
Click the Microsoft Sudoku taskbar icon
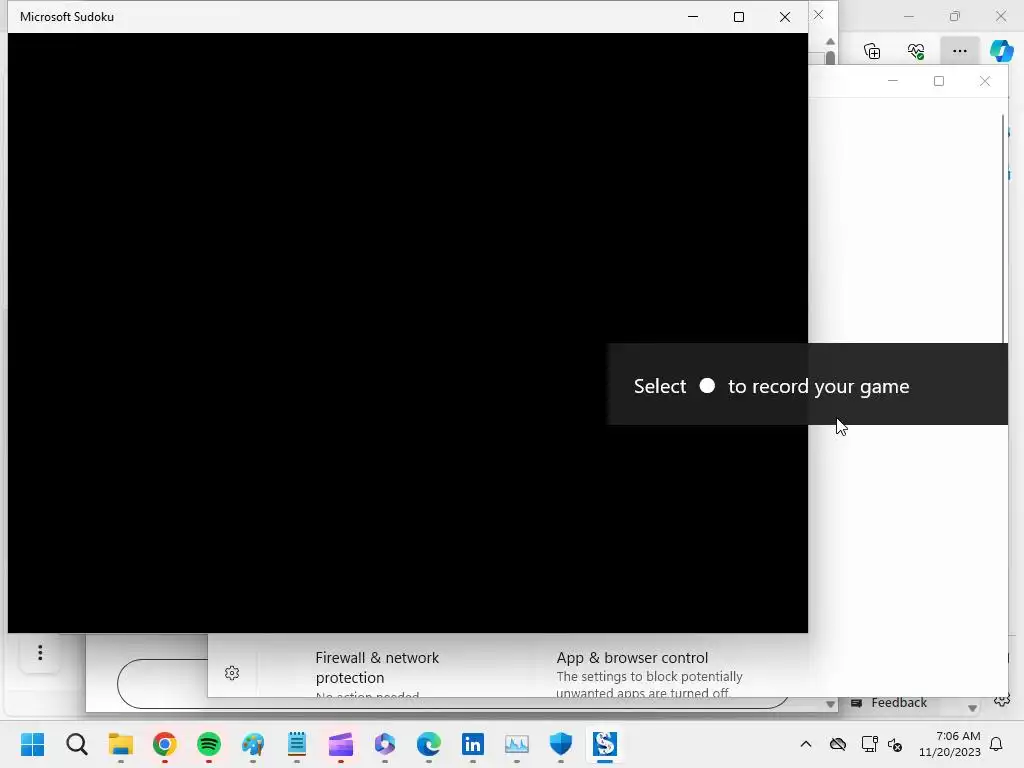pyautogui.click(x=605, y=744)
